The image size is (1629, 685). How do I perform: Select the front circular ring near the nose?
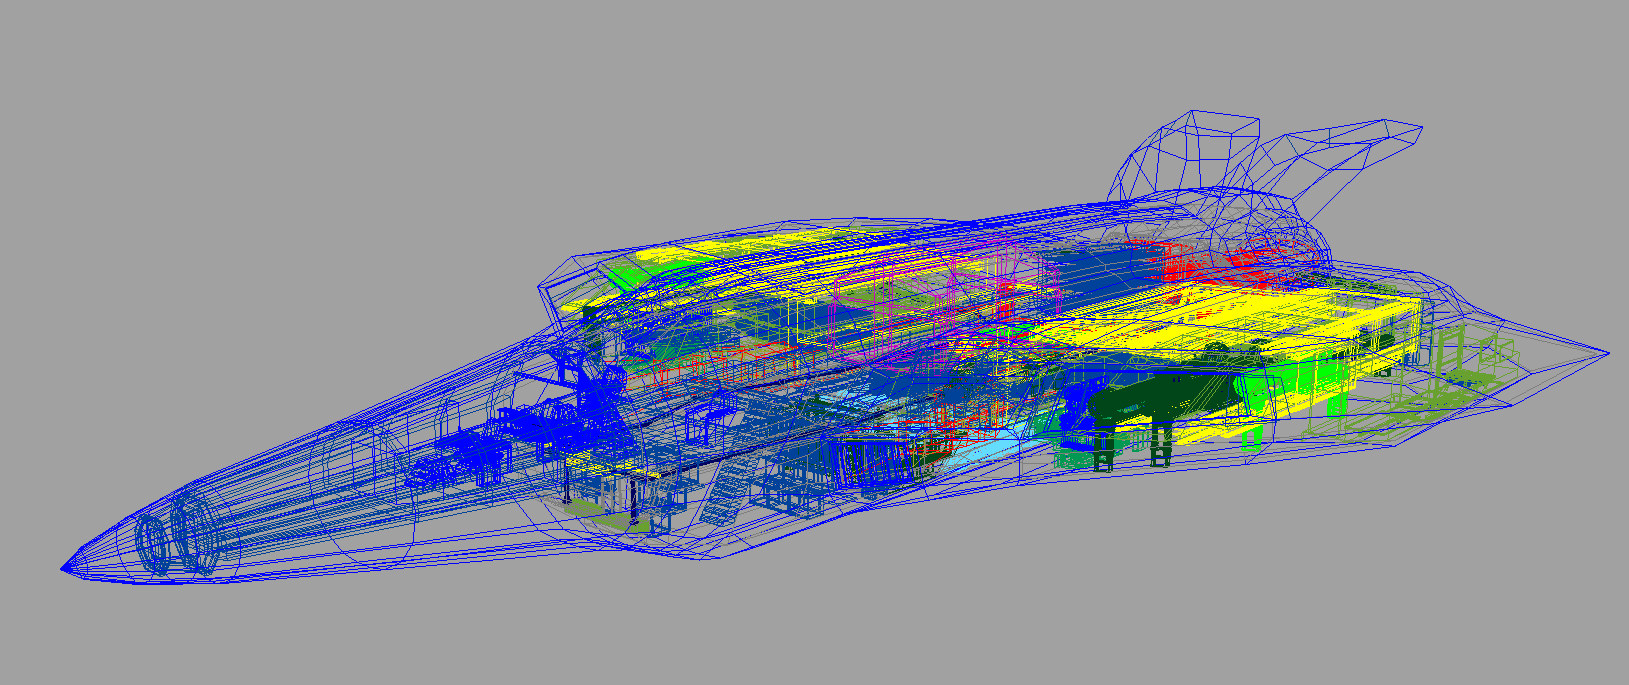pos(154,544)
